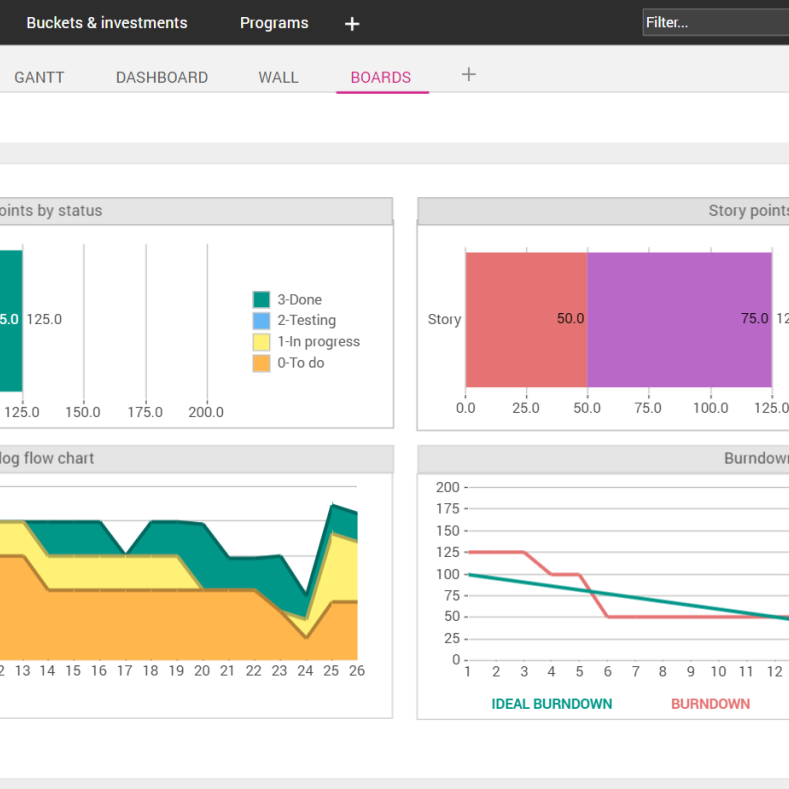The image size is (789, 789).
Task: Open the Programs menu
Action: 274,23
